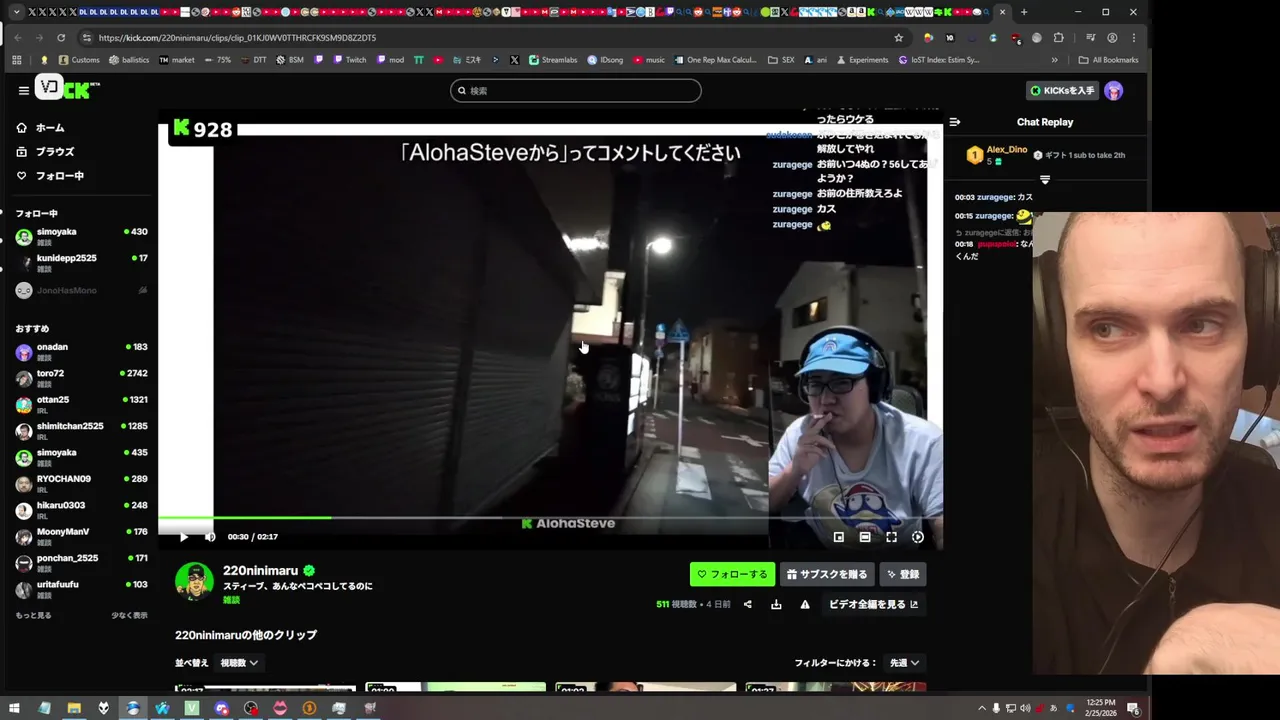Open the ballistics bookmark
The height and width of the screenshot is (720, 1280).
(129, 60)
